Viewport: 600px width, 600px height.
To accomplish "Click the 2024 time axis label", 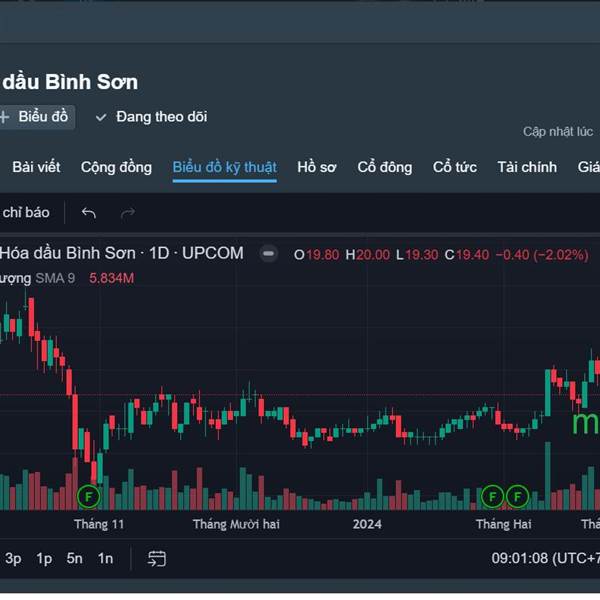I will click(x=367, y=524).
